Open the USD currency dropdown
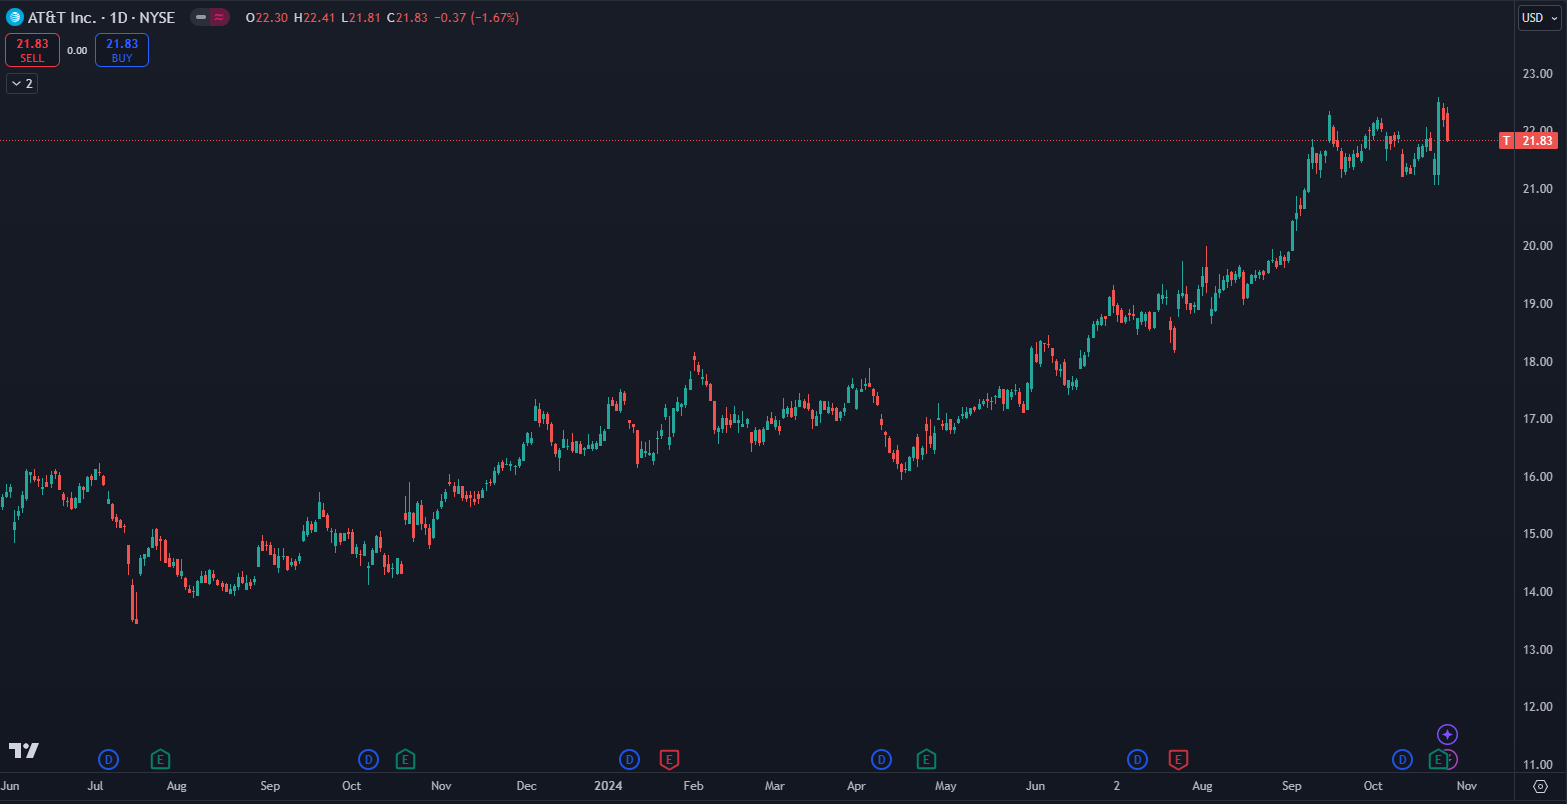 (x=1538, y=17)
